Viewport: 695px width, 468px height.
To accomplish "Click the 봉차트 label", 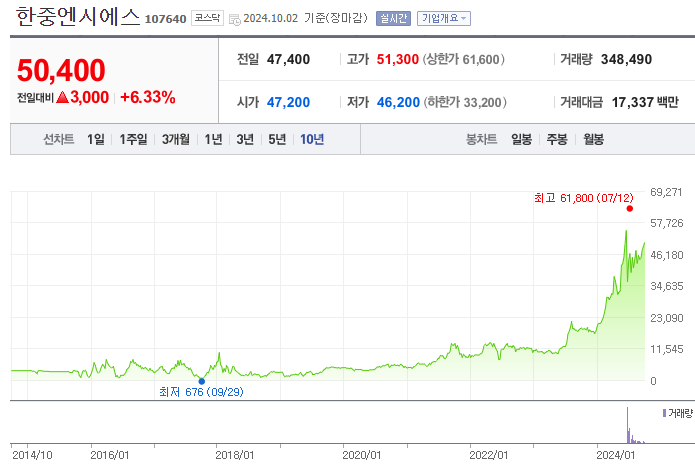I will (481, 140).
